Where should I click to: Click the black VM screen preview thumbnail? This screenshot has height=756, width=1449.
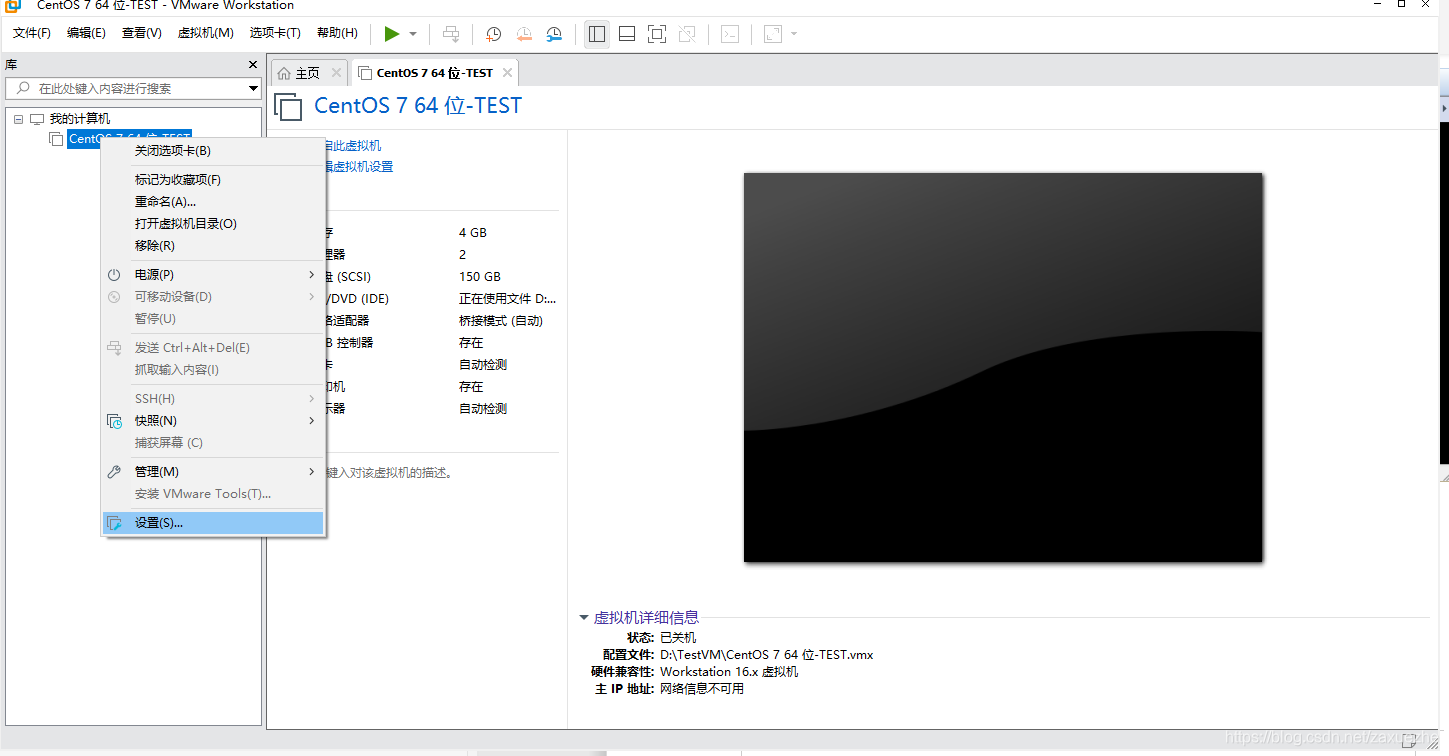(1003, 367)
